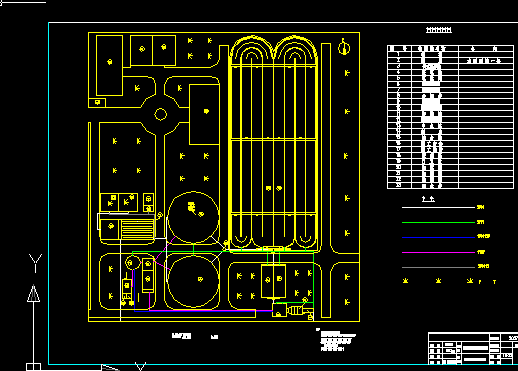Screen dimensions: 518x371
Task: Click second tree symbol in legend
Action: tap(438, 281)
